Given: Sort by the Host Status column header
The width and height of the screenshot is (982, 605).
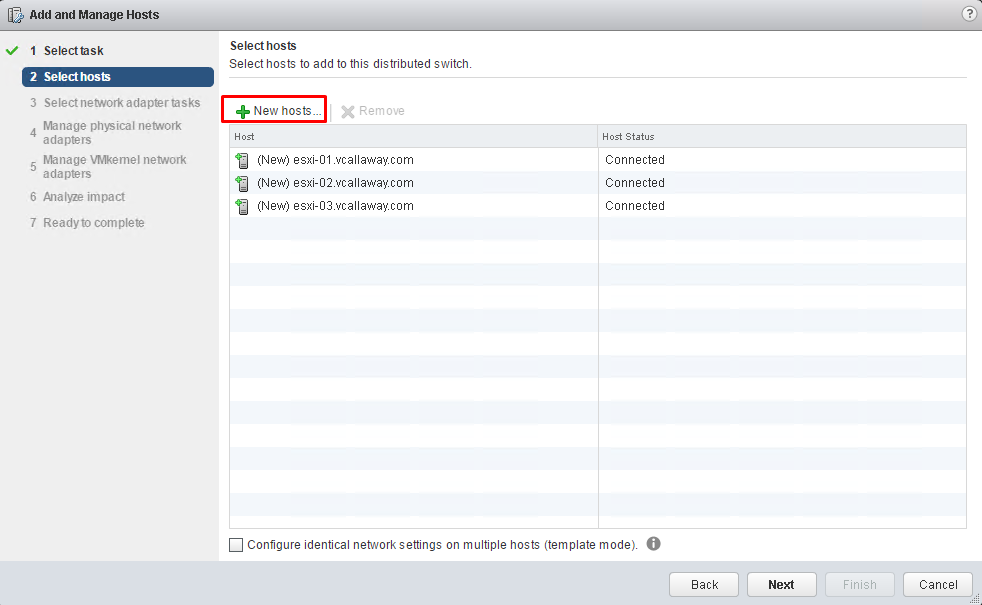Looking at the screenshot, I should pyautogui.click(x=782, y=137).
